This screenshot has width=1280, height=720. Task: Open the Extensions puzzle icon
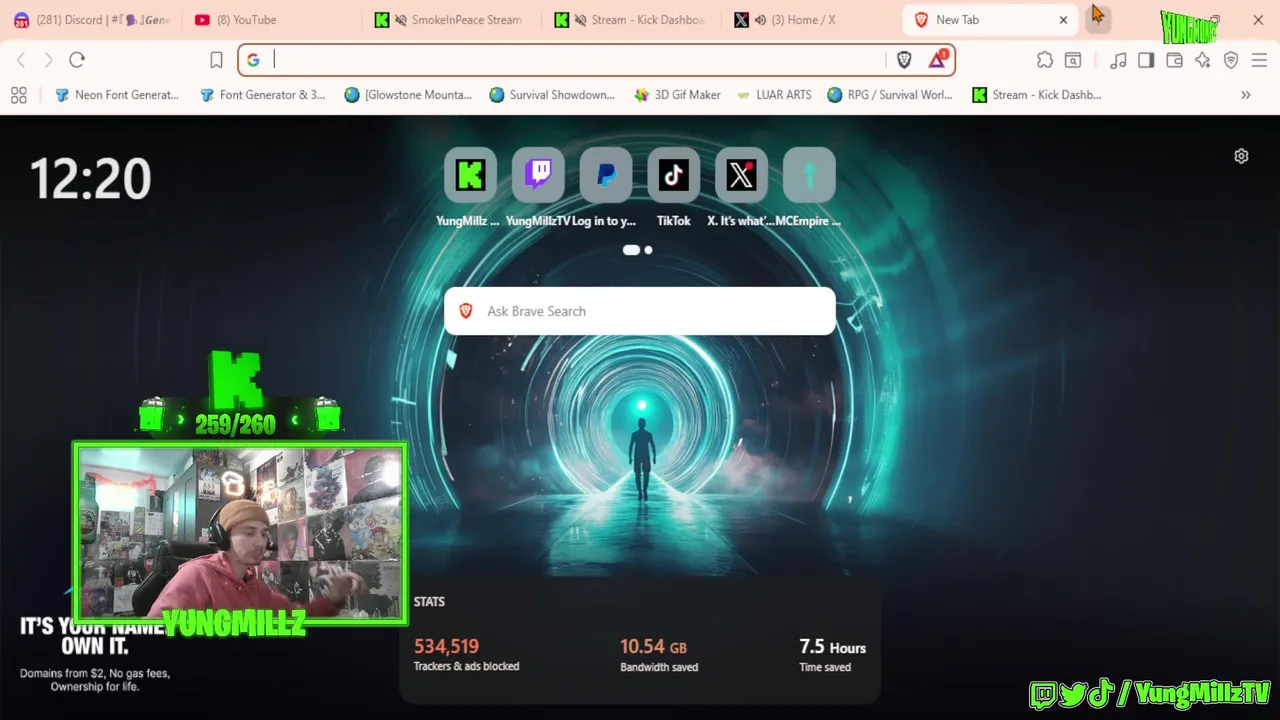tap(1045, 60)
